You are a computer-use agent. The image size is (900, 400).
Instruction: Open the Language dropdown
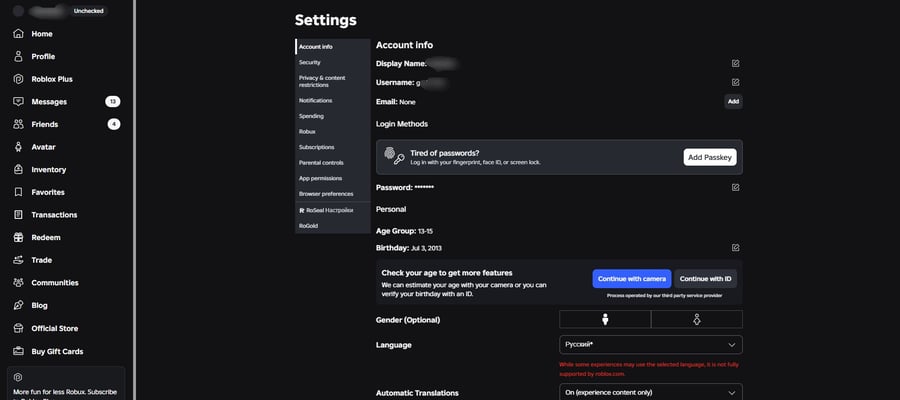[651, 345]
